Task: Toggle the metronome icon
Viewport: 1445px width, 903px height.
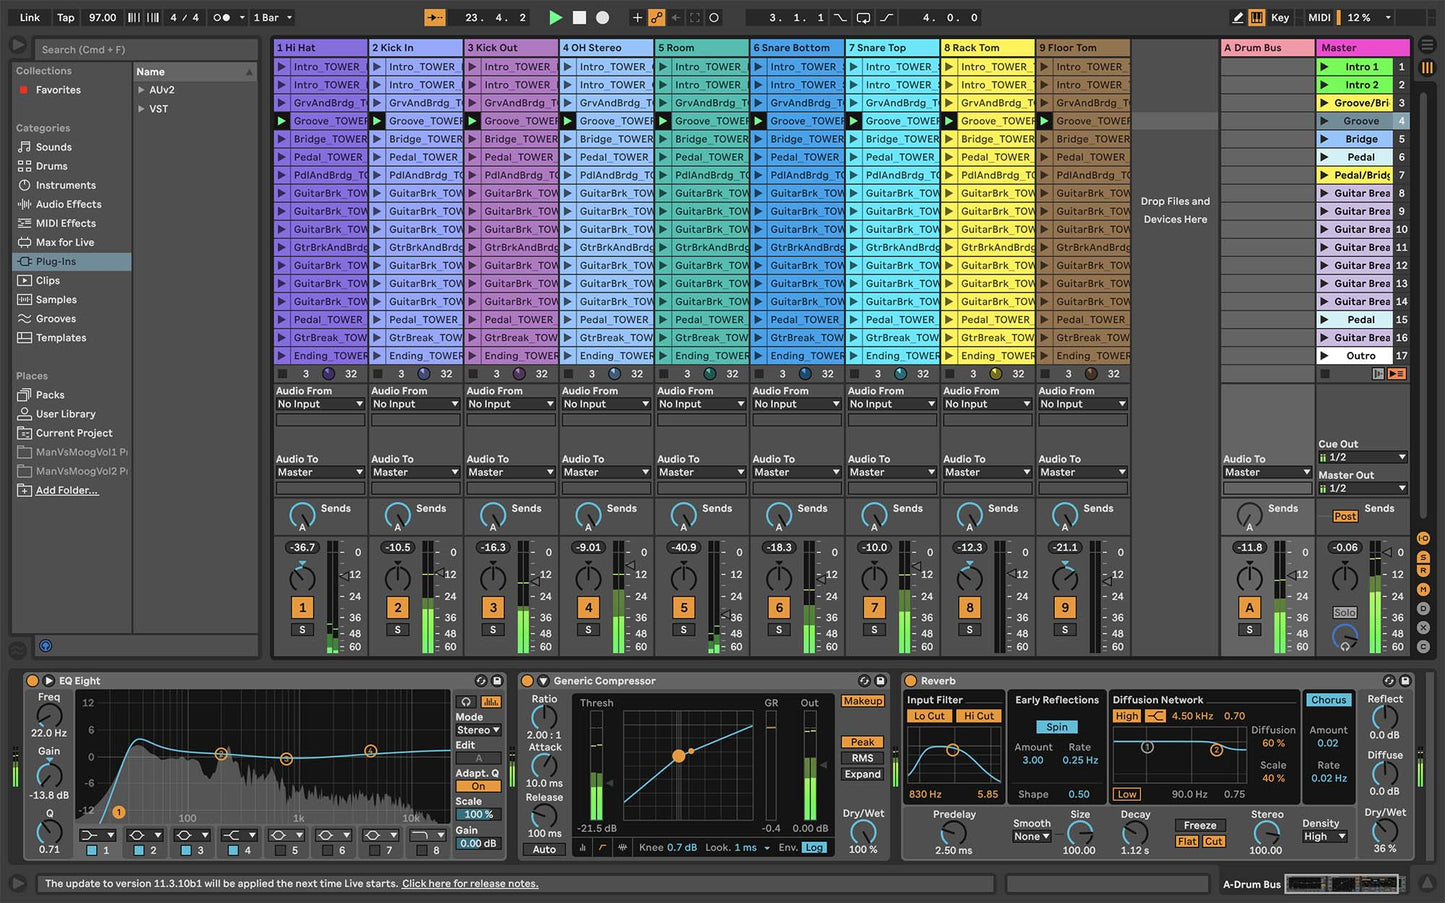Action: [x=222, y=17]
